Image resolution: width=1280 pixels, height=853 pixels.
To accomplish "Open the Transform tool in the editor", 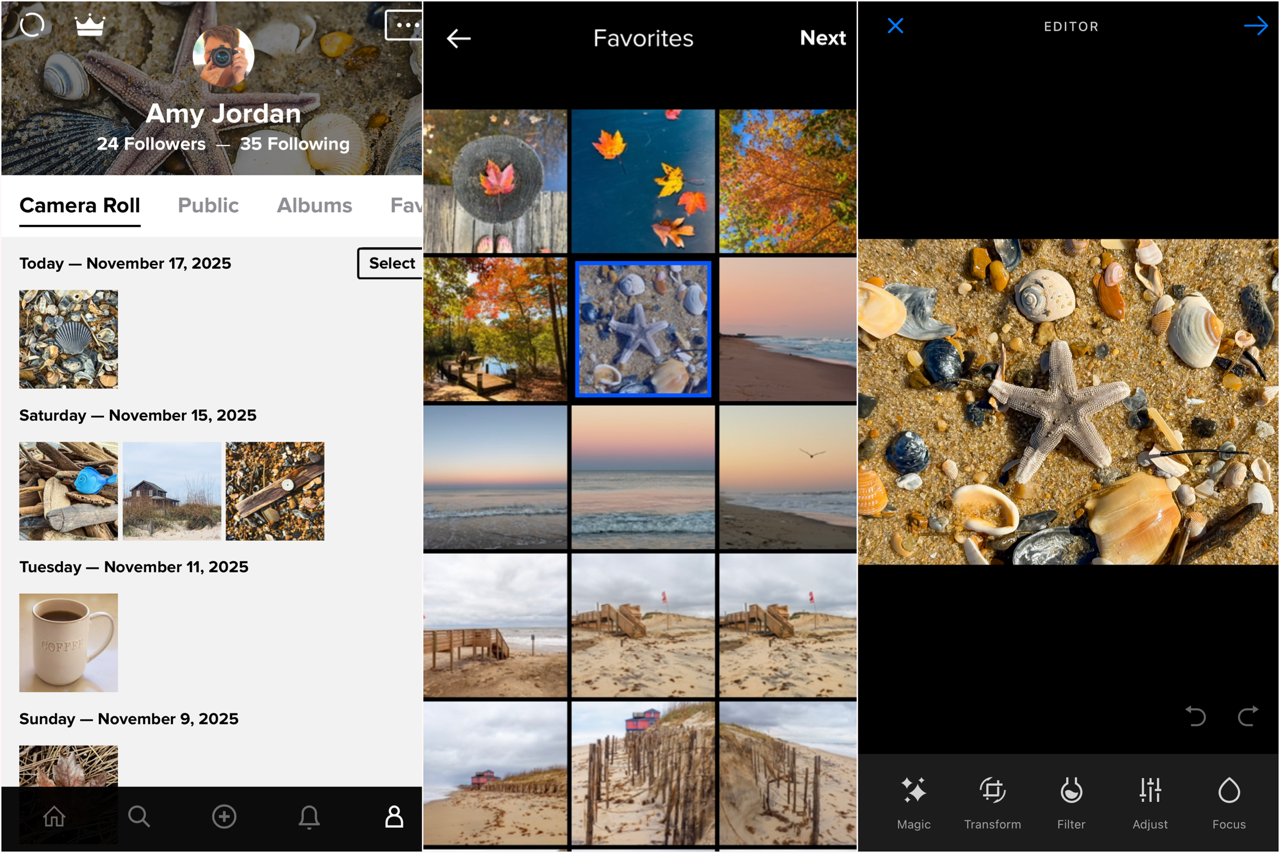I will pos(992,800).
